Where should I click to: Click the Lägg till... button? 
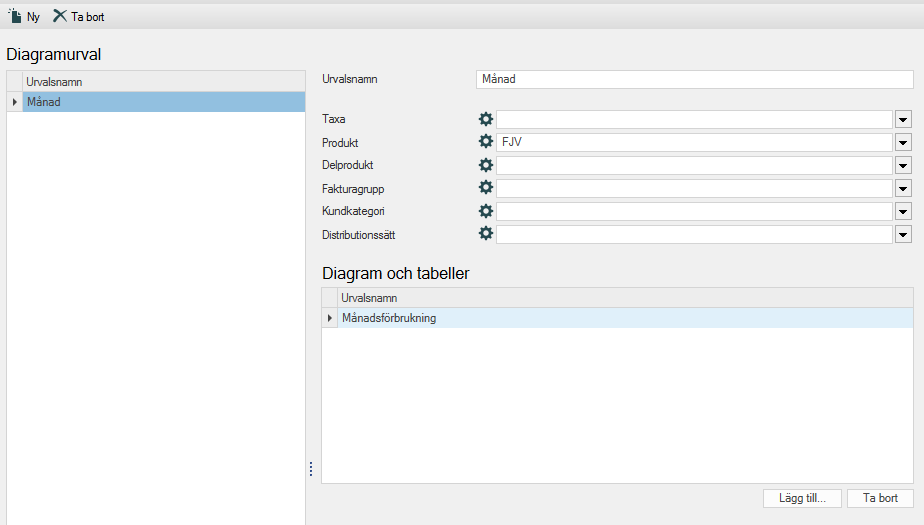(x=802, y=498)
